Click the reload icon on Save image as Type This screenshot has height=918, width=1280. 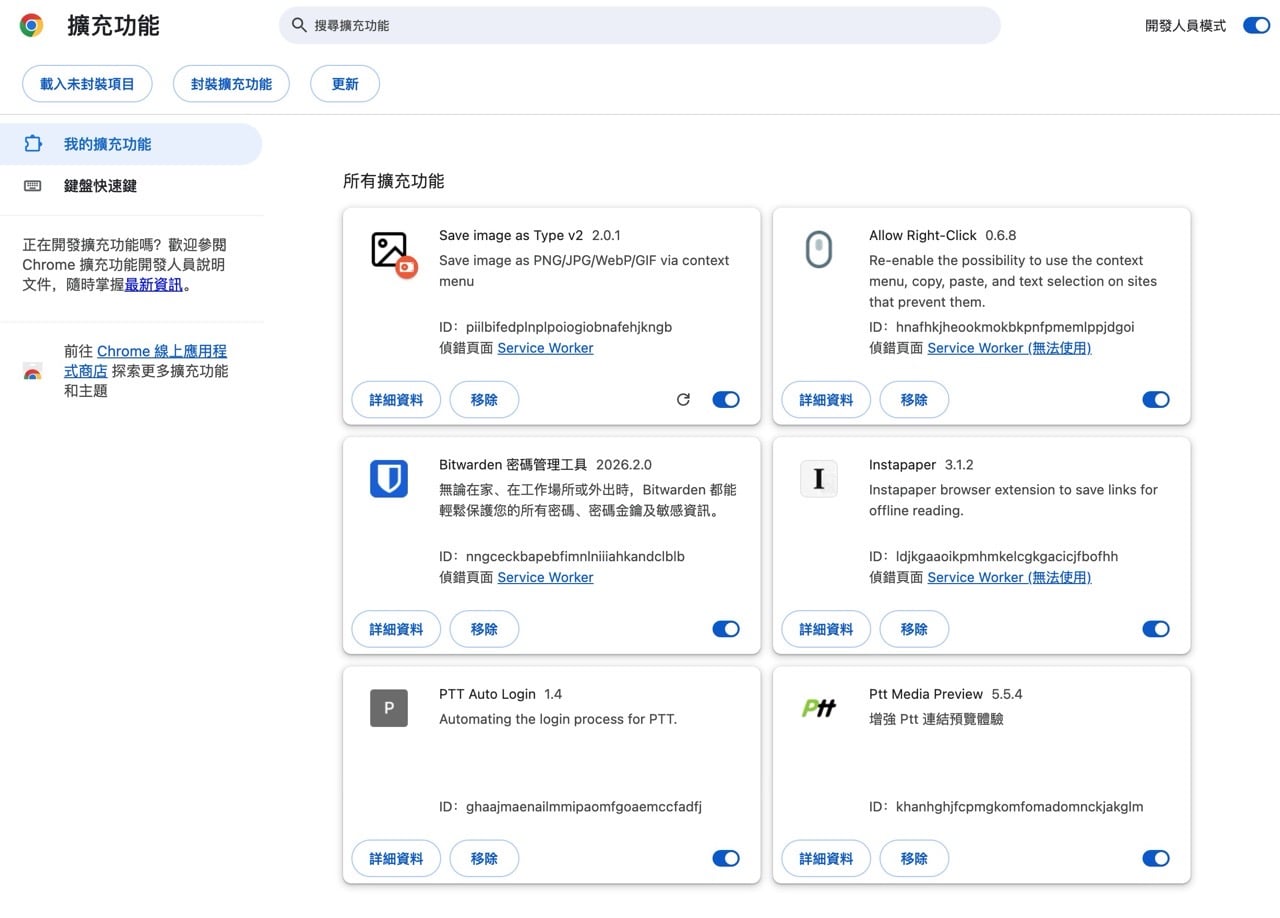[x=684, y=399]
